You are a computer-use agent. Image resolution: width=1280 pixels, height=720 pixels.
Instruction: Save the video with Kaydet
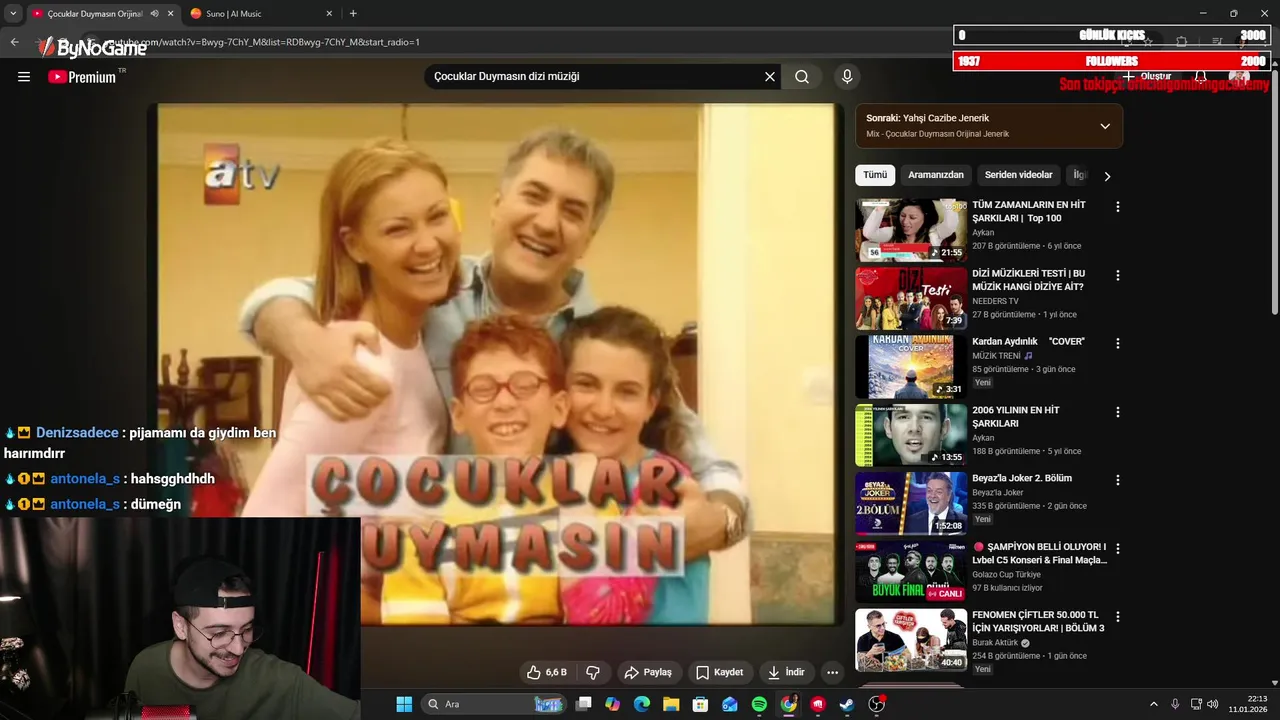720,672
